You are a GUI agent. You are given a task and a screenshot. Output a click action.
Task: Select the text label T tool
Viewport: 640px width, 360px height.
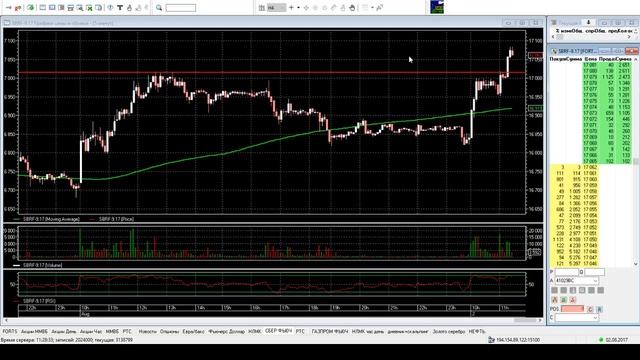click(120, 7)
